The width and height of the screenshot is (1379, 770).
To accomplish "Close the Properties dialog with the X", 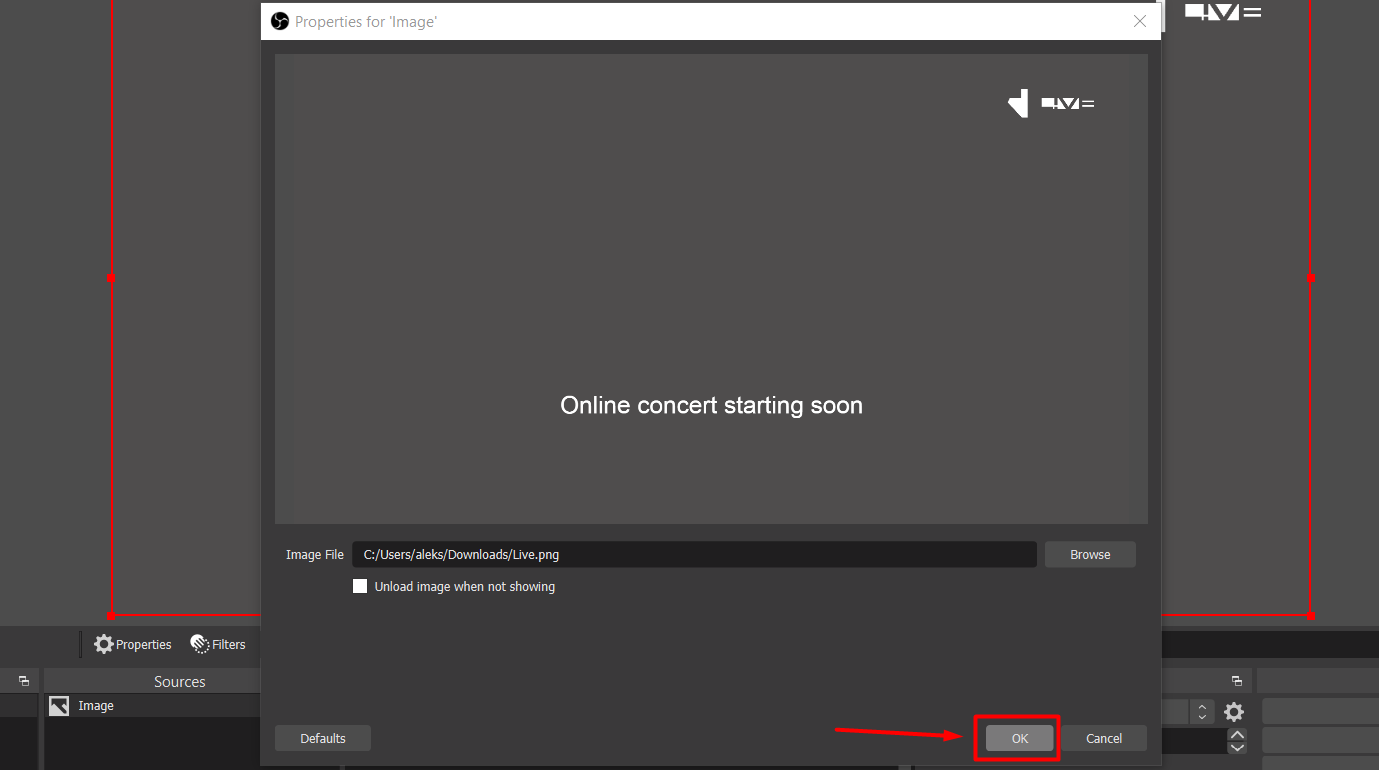I will click(1140, 21).
